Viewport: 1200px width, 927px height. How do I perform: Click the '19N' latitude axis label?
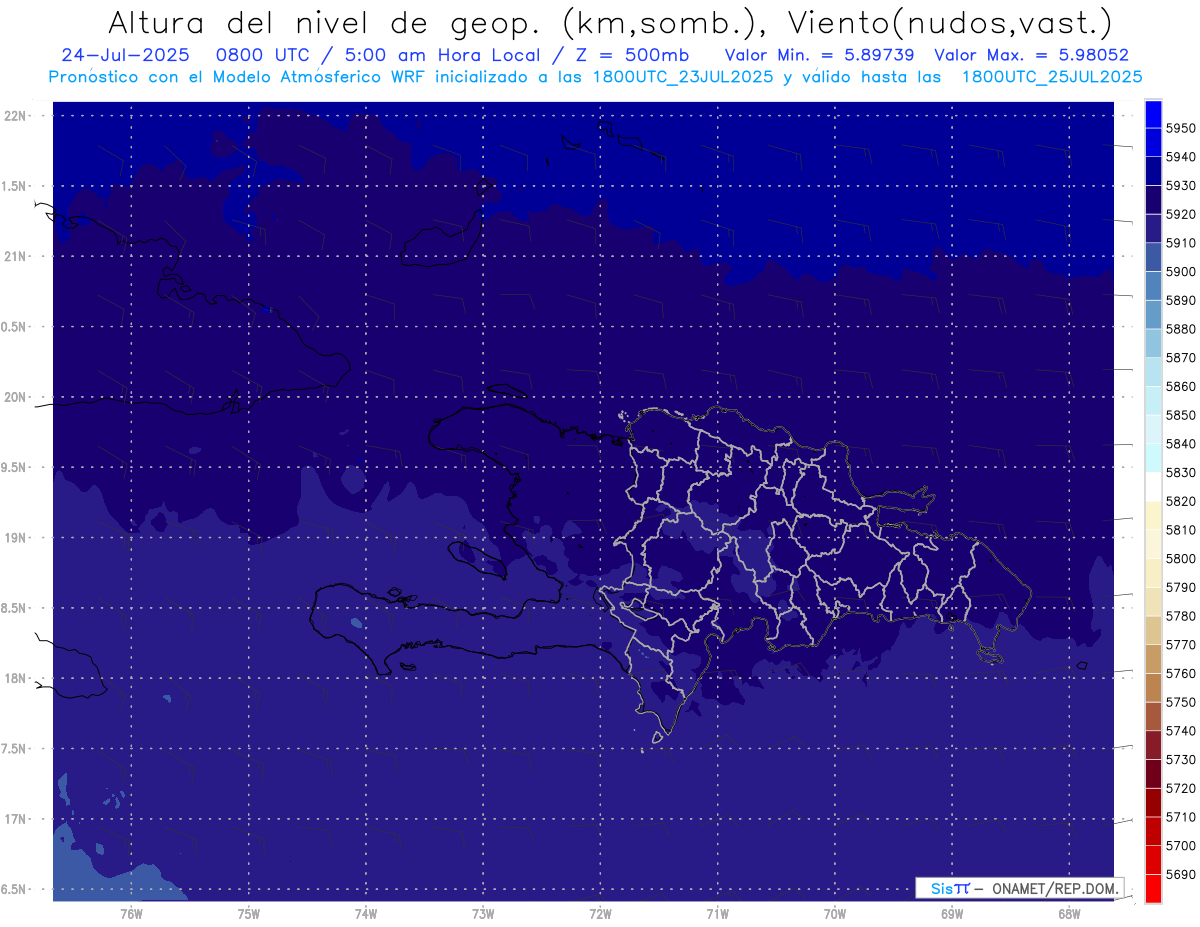pyautogui.click(x=15, y=538)
